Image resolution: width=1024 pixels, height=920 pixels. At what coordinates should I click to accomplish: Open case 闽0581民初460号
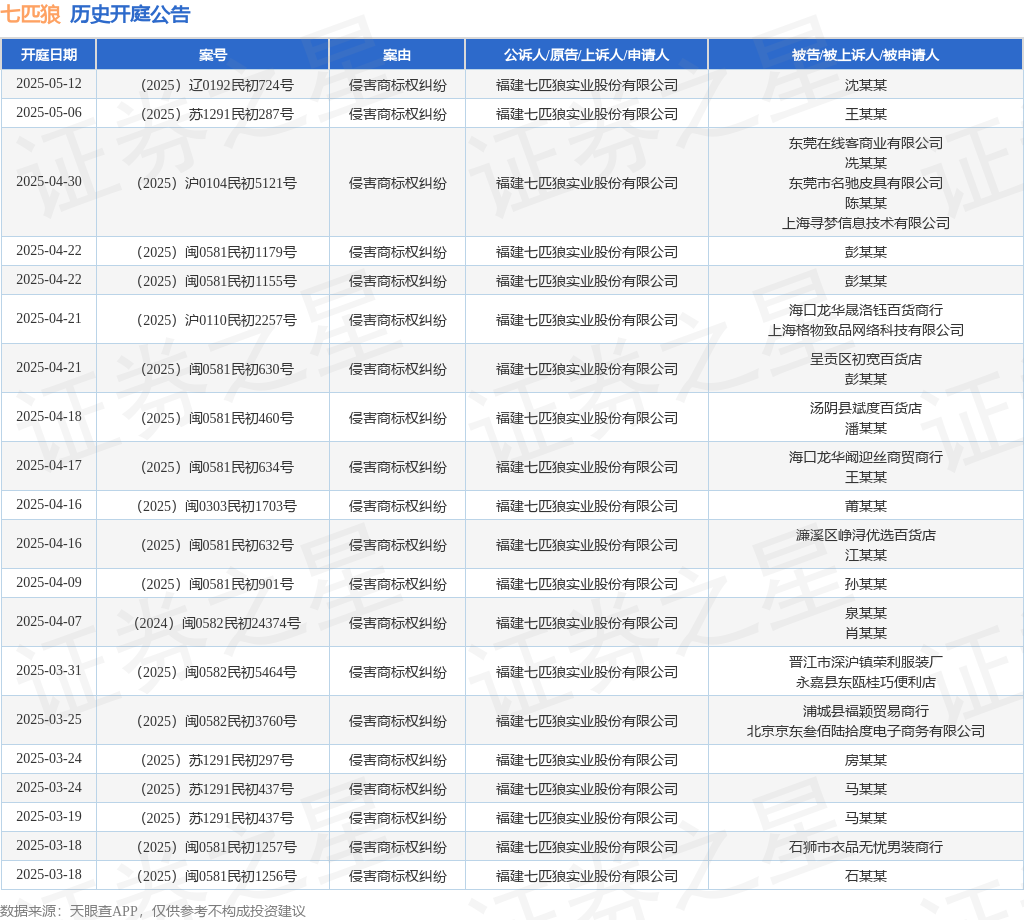(x=217, y=419)
